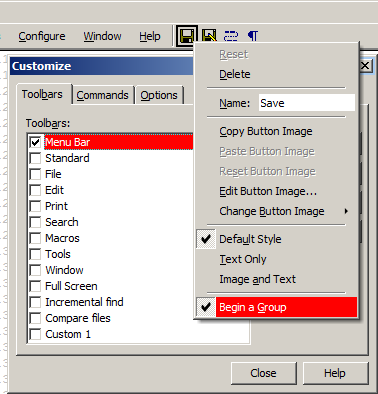
Task: Uncheck the Menu Bar checkbox
Action: click(x=35, y=142)
